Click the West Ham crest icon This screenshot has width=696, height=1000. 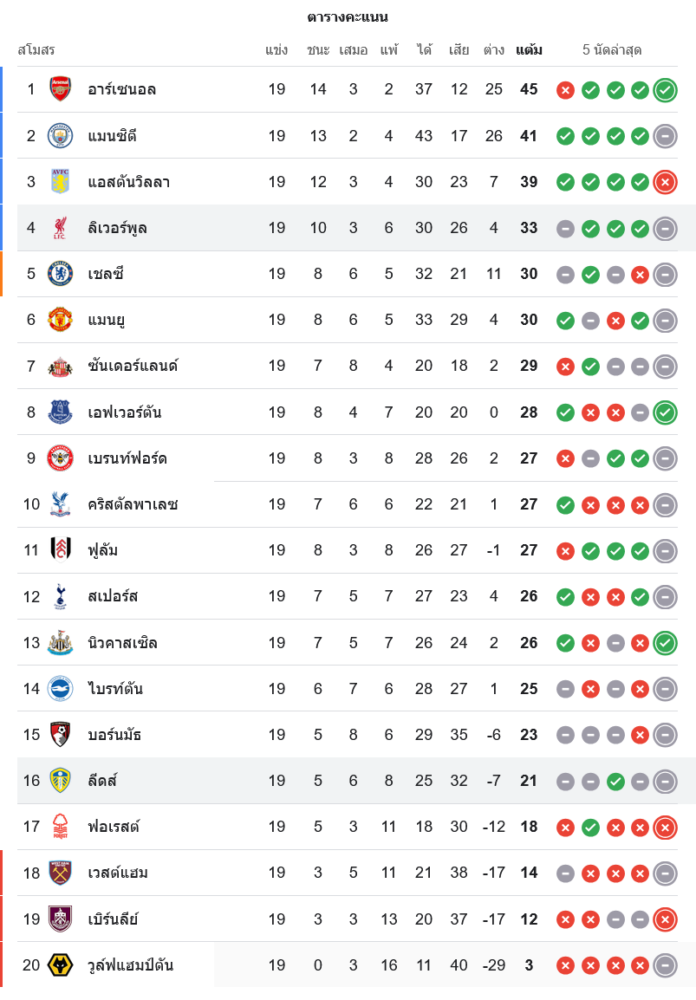[60, 873]
